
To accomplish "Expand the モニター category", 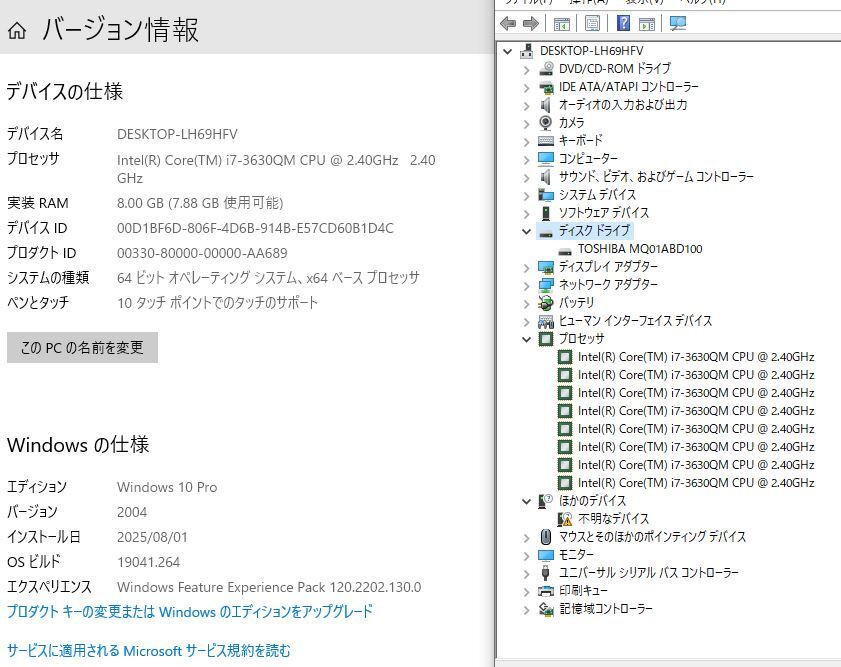I will point(526,555).
